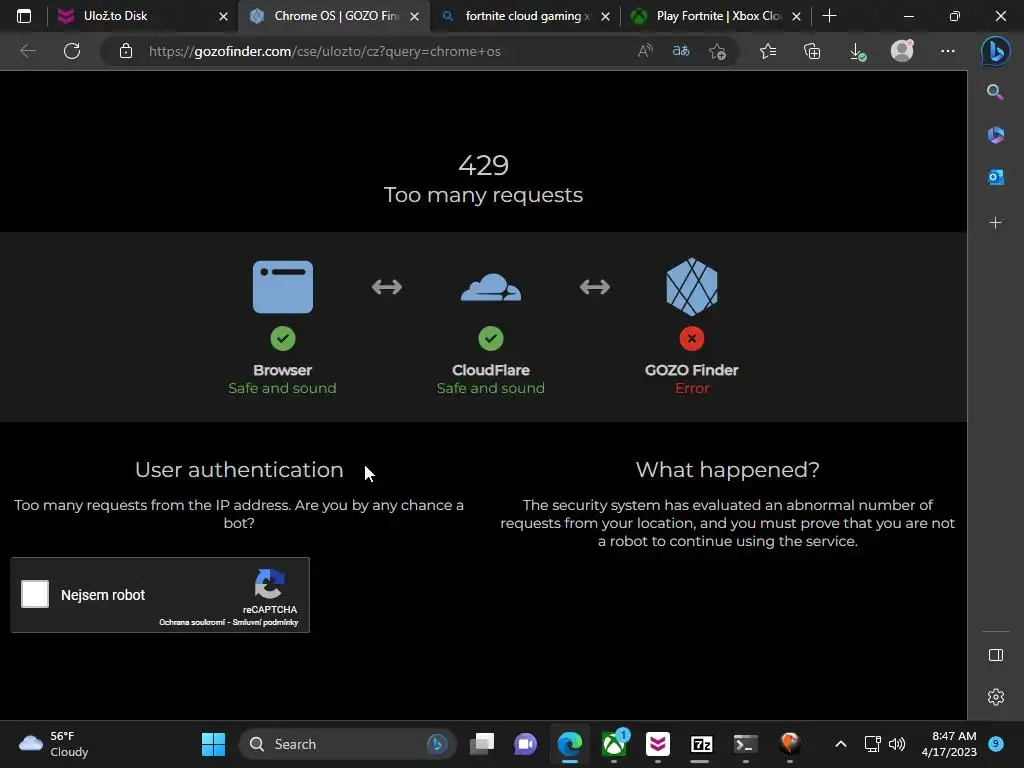Viewport: 1024px width, 768px height.
Task: Open the Chat app on taskbar
Action: (525, 744)
